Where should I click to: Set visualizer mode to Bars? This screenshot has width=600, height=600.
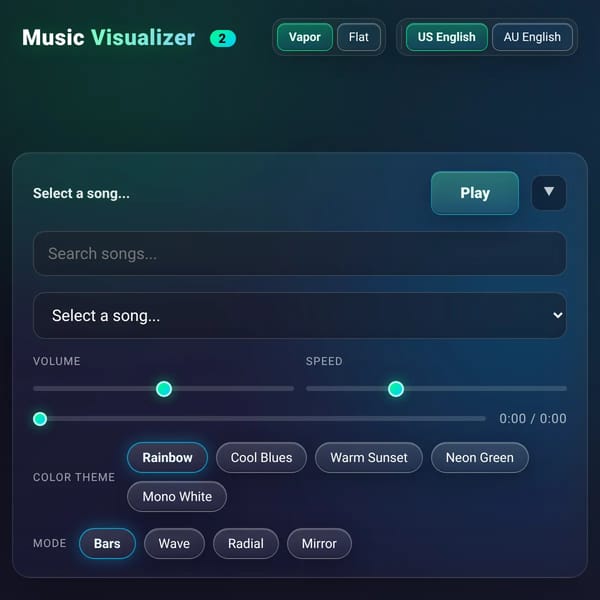(107, 544)
